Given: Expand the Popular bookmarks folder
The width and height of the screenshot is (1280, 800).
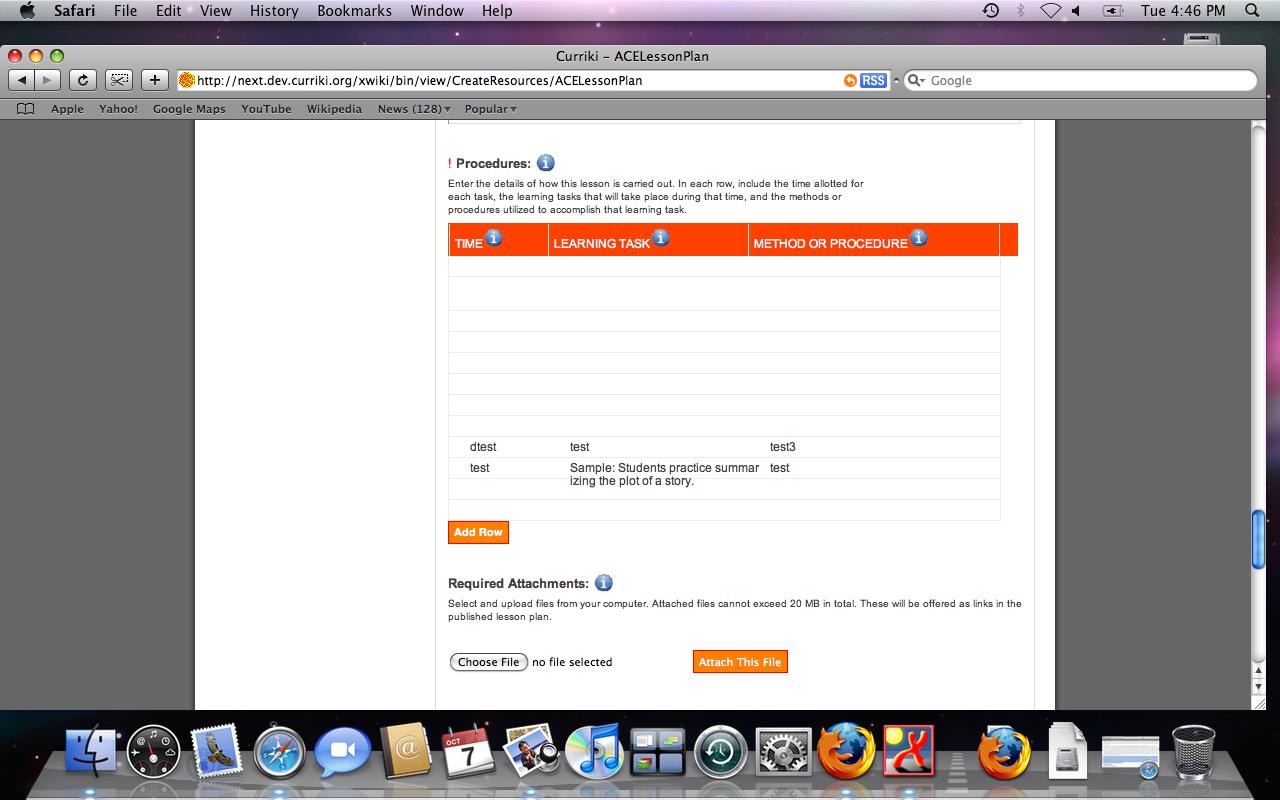Looking at the screenshot, I should [x=490, y=109].
